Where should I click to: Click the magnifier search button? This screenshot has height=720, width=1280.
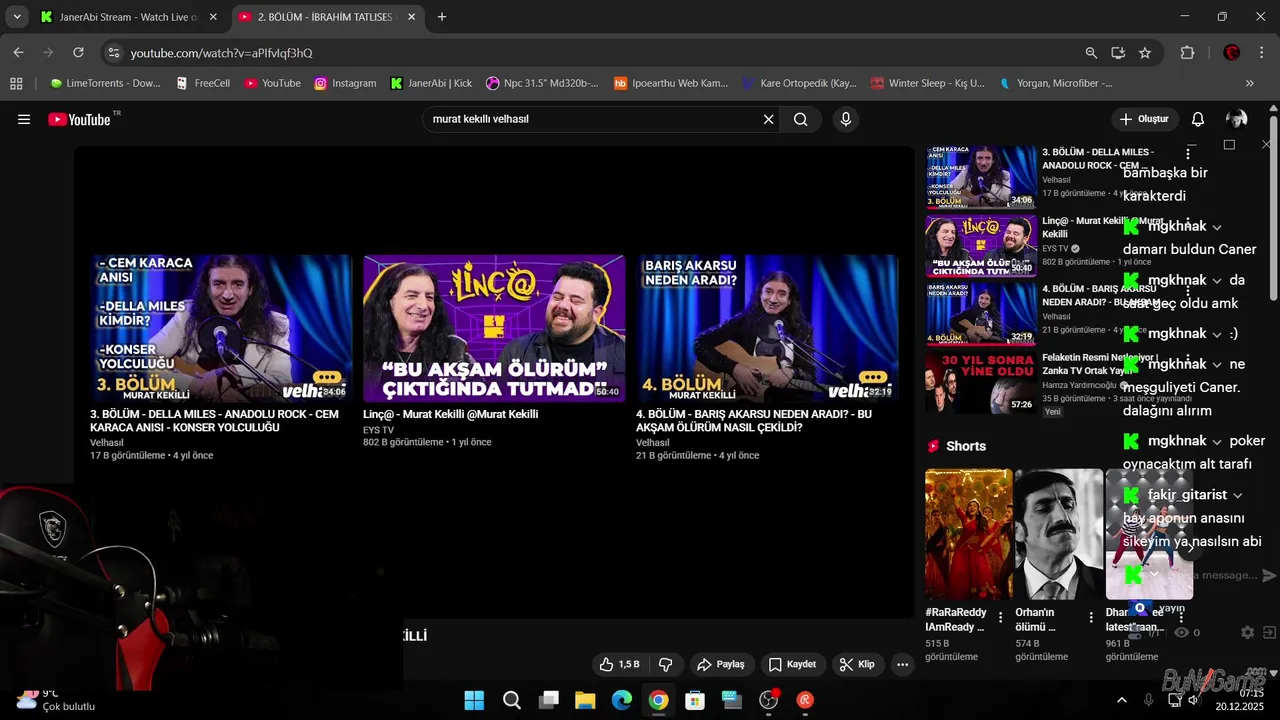pyautogui.click(x=801, y=119)
